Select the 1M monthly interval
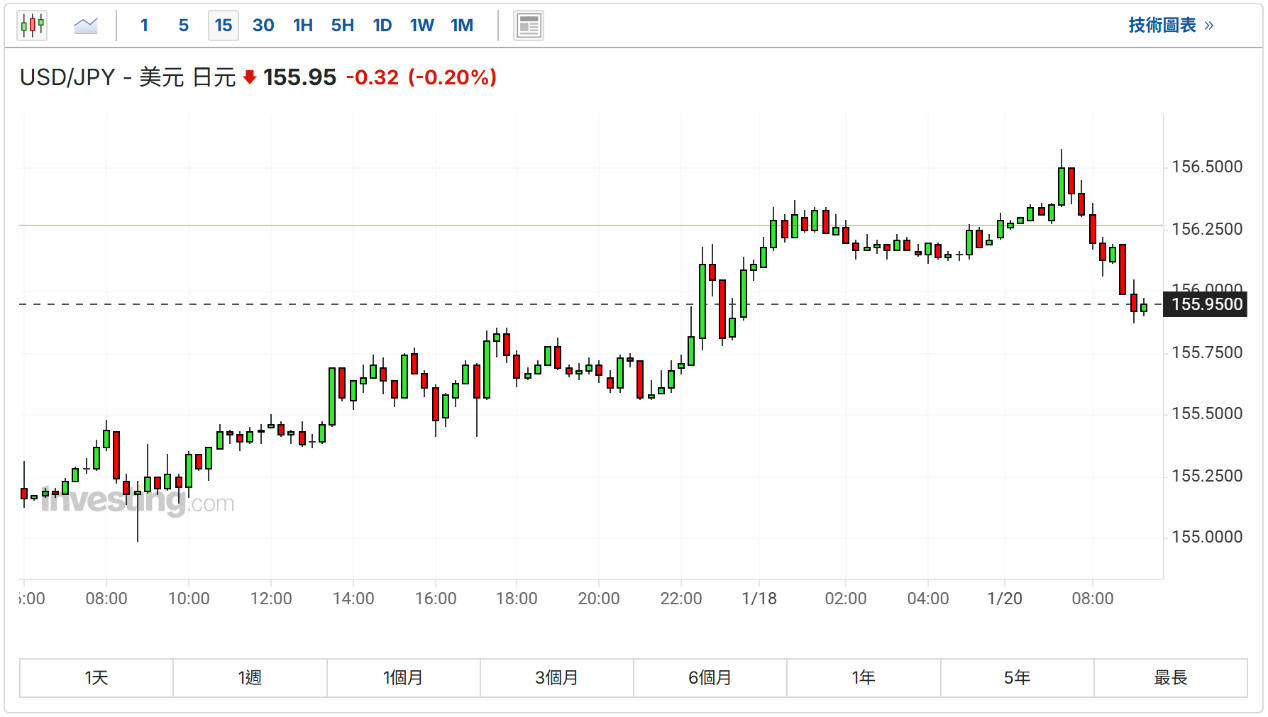 [462, 25]
